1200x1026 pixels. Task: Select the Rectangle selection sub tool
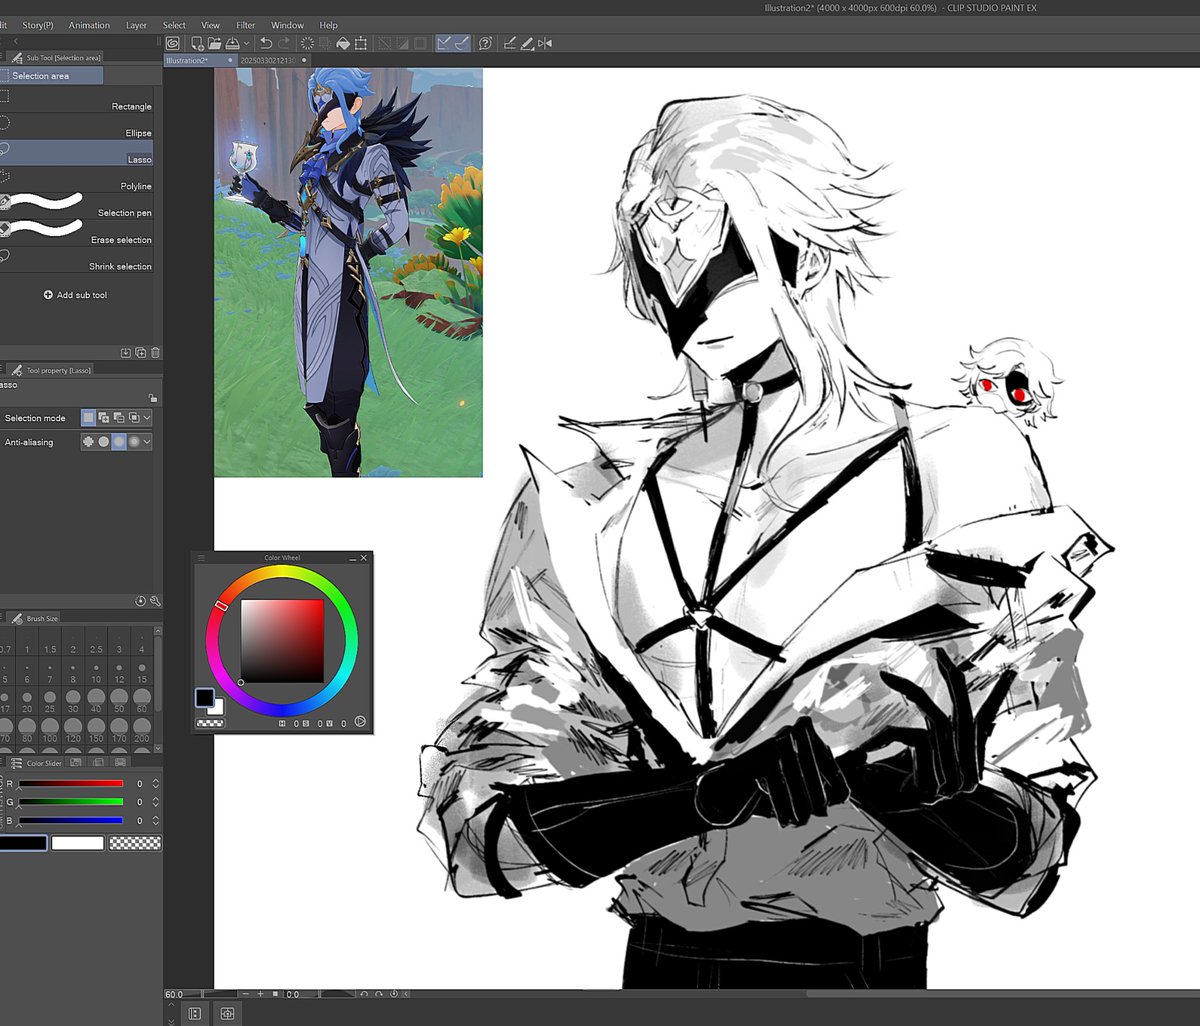[77, 100]
